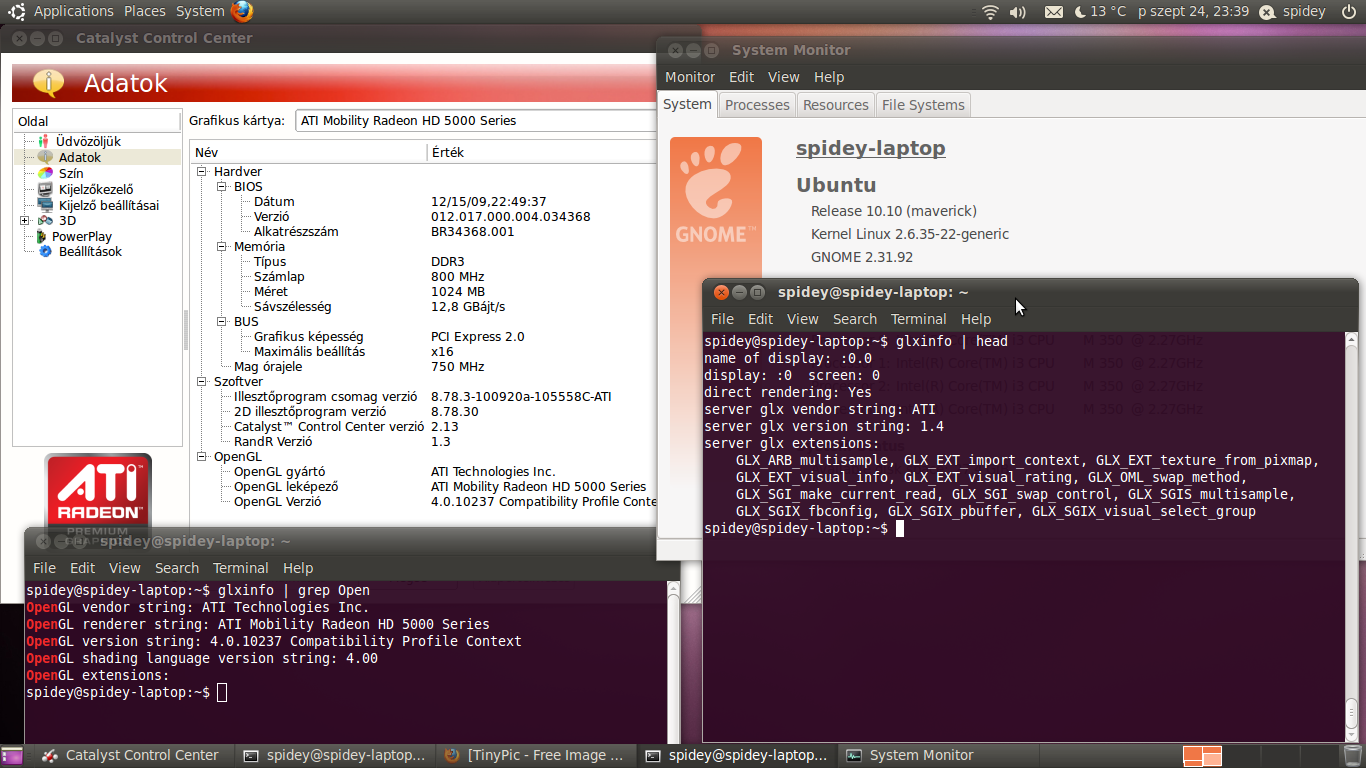Select the Szín color wheel icon

[x=44, y=173]
